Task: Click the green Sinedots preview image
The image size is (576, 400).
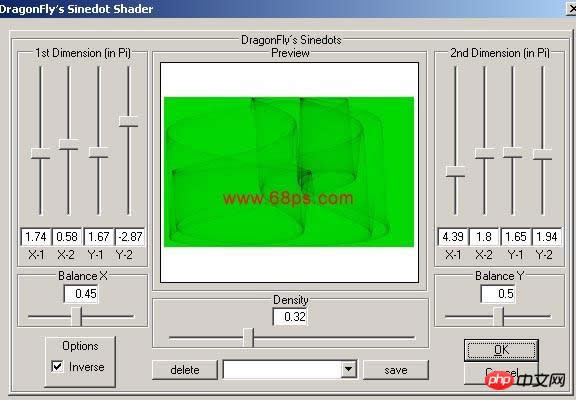Action: pyautogui.click(x=289, y=172)
